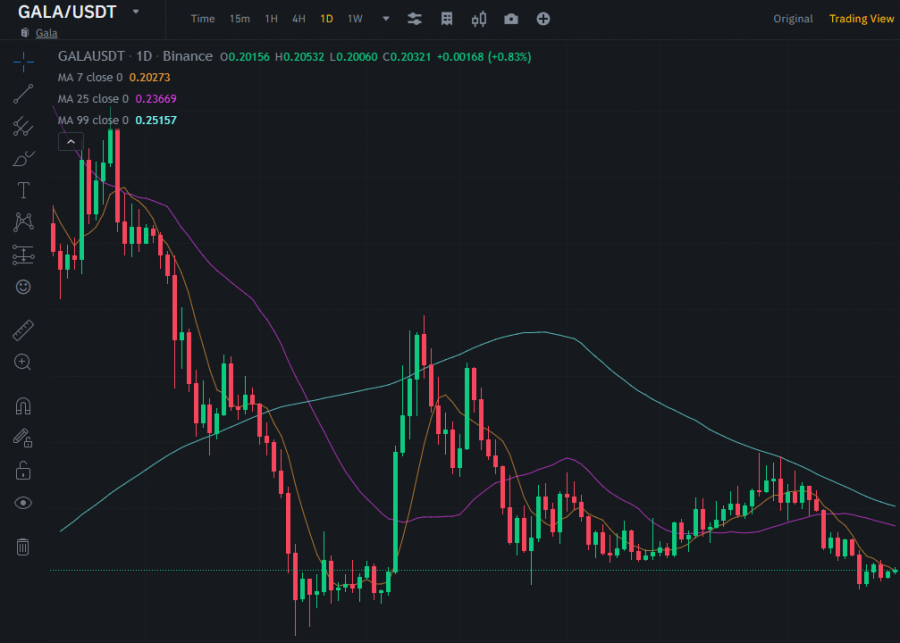This screenshot has width=900, height=643.
Task: Open the XABCD pattern tool
Action: tap(24, 222)
